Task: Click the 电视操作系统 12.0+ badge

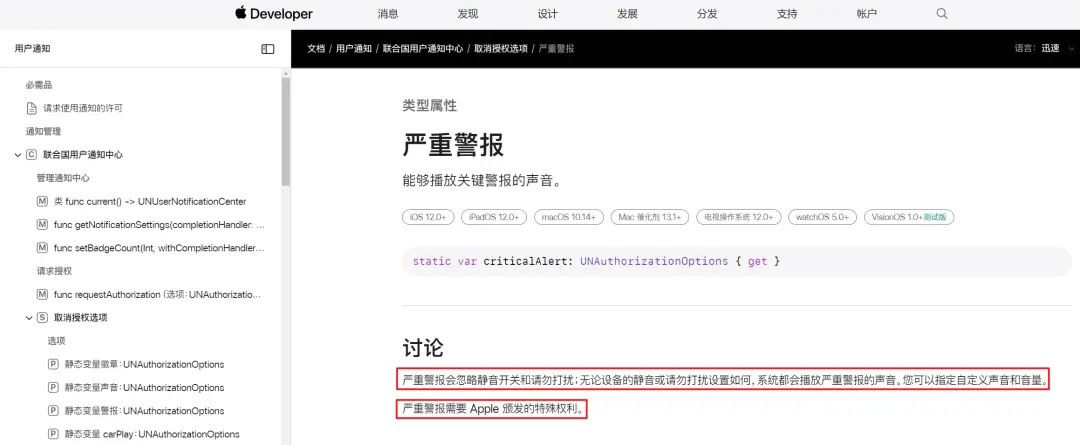Action: point(738,217)
